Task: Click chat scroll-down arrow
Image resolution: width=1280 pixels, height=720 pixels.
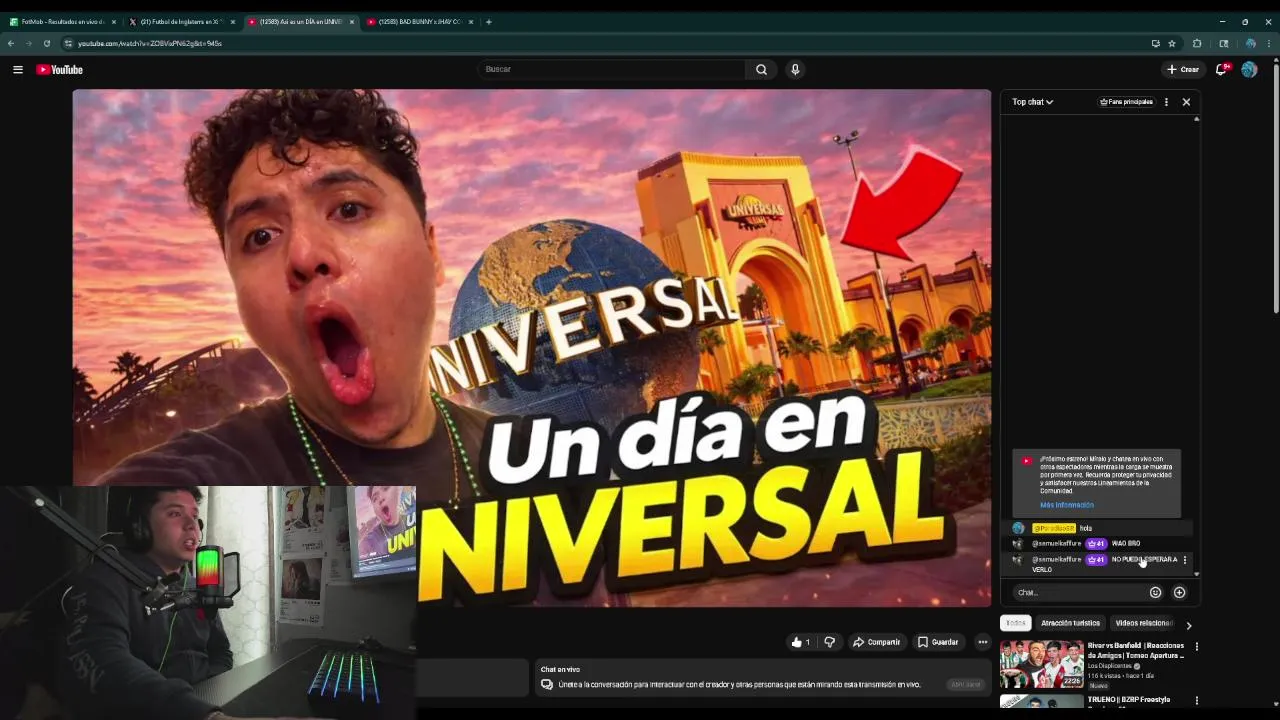Action: [x=1196, y=574]
